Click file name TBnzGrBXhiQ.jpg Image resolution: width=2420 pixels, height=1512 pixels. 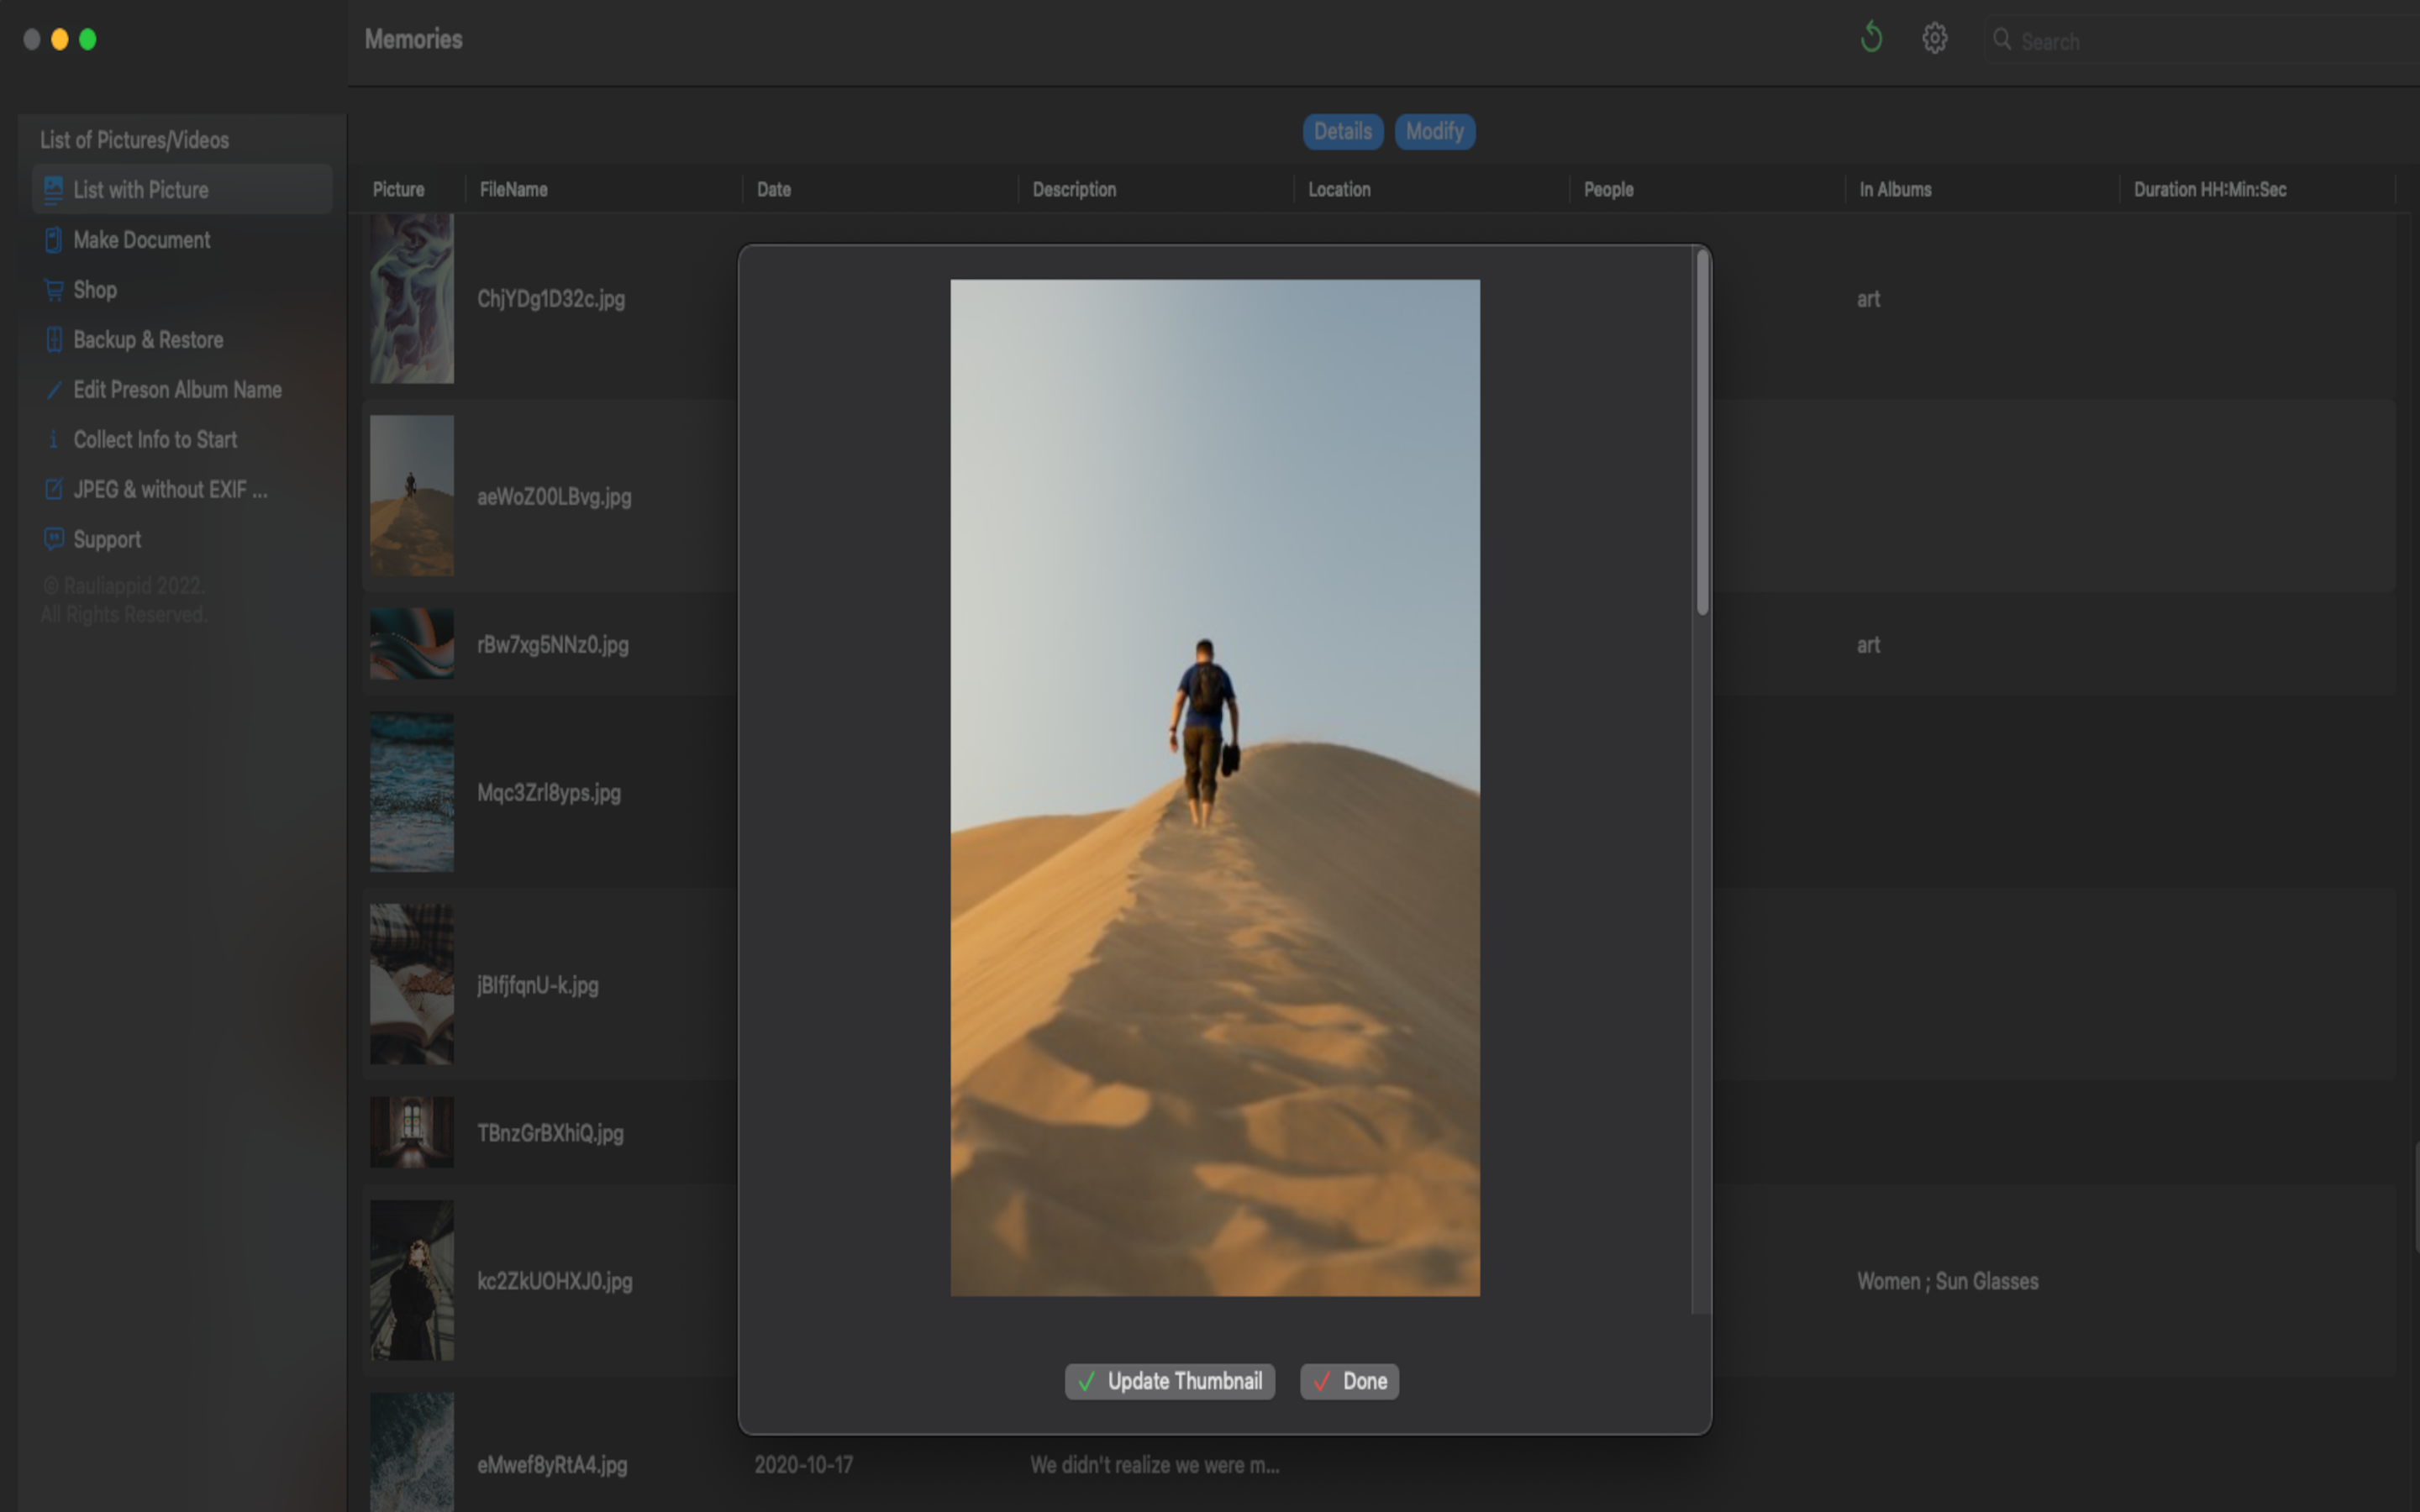[x=550, y=1133]
